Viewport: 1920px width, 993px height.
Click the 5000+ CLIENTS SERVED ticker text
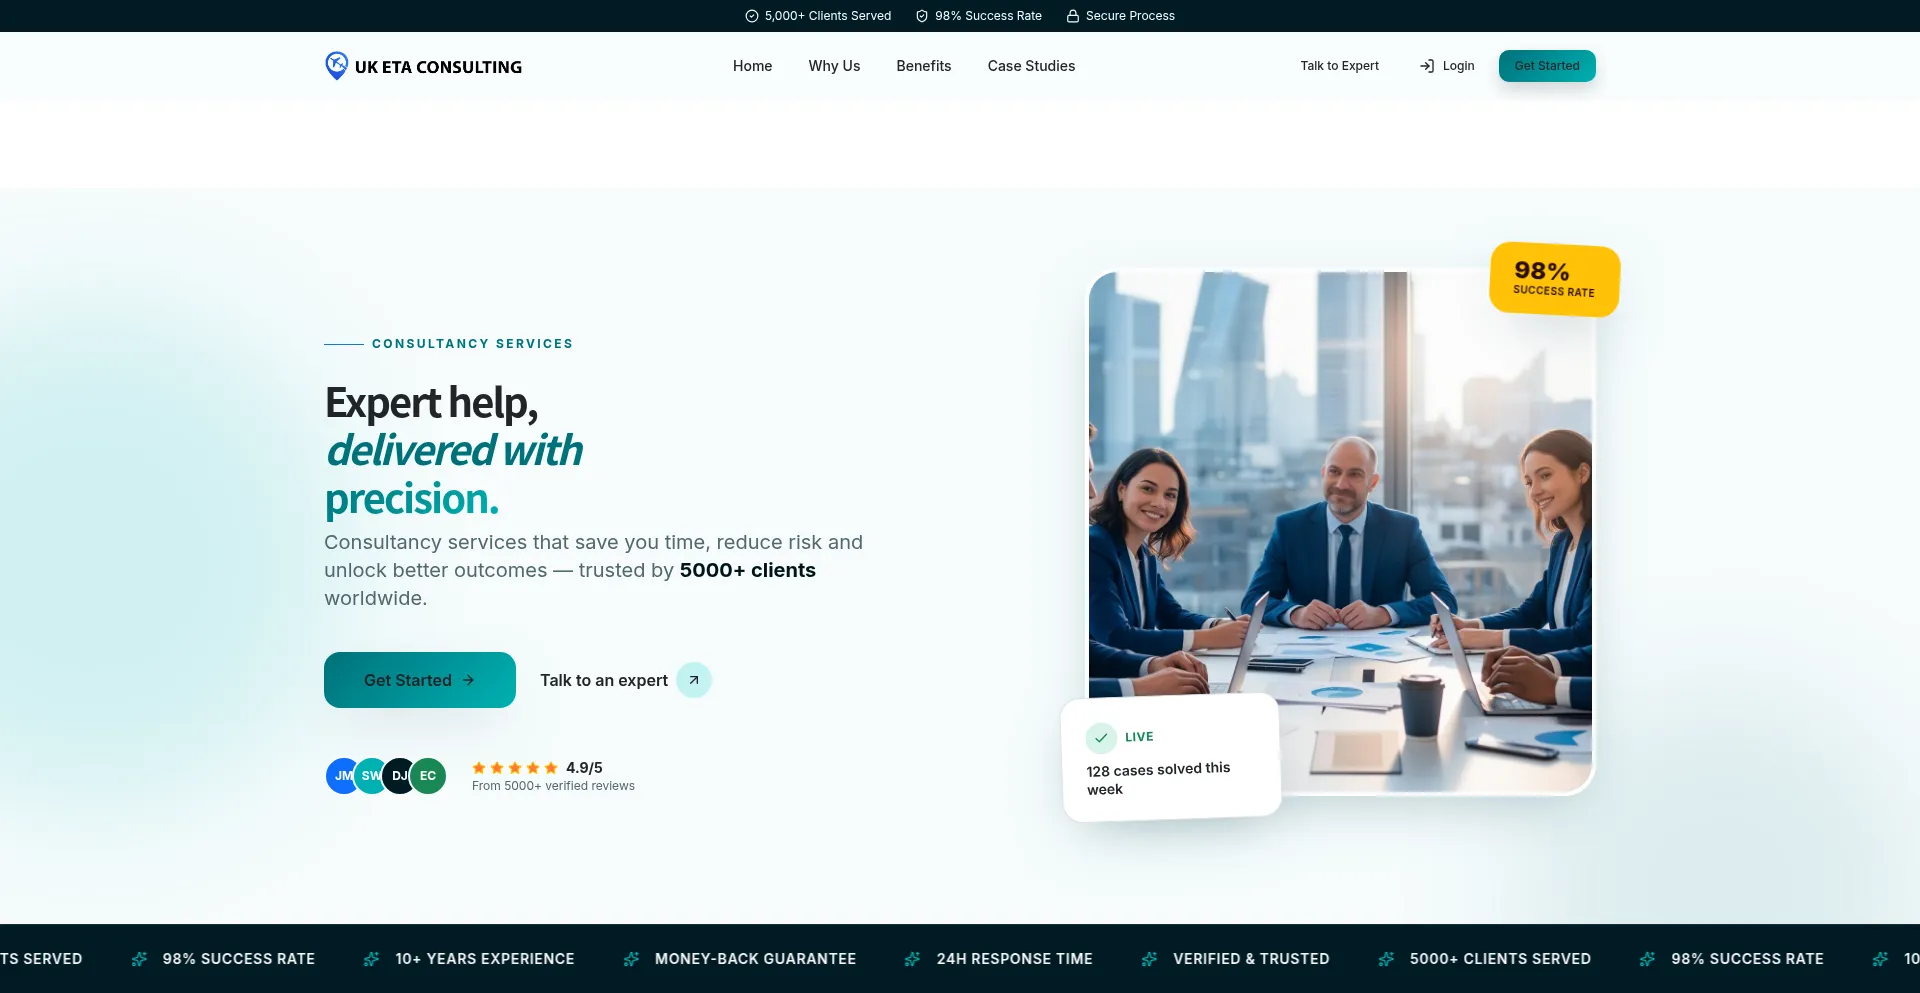coord(1500,959)
